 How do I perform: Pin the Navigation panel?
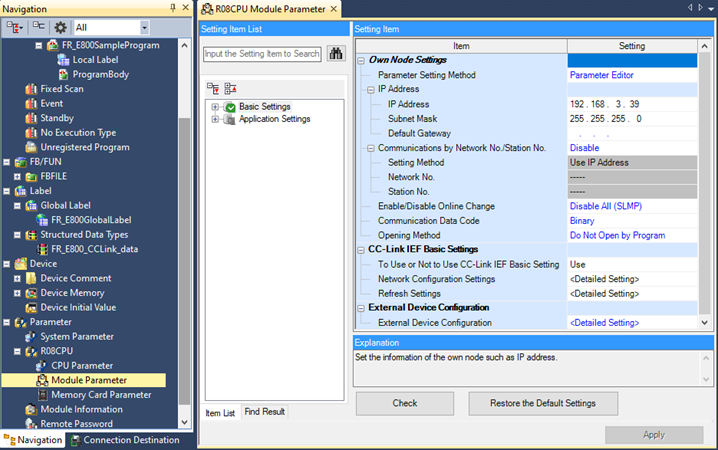click(173, 8)
